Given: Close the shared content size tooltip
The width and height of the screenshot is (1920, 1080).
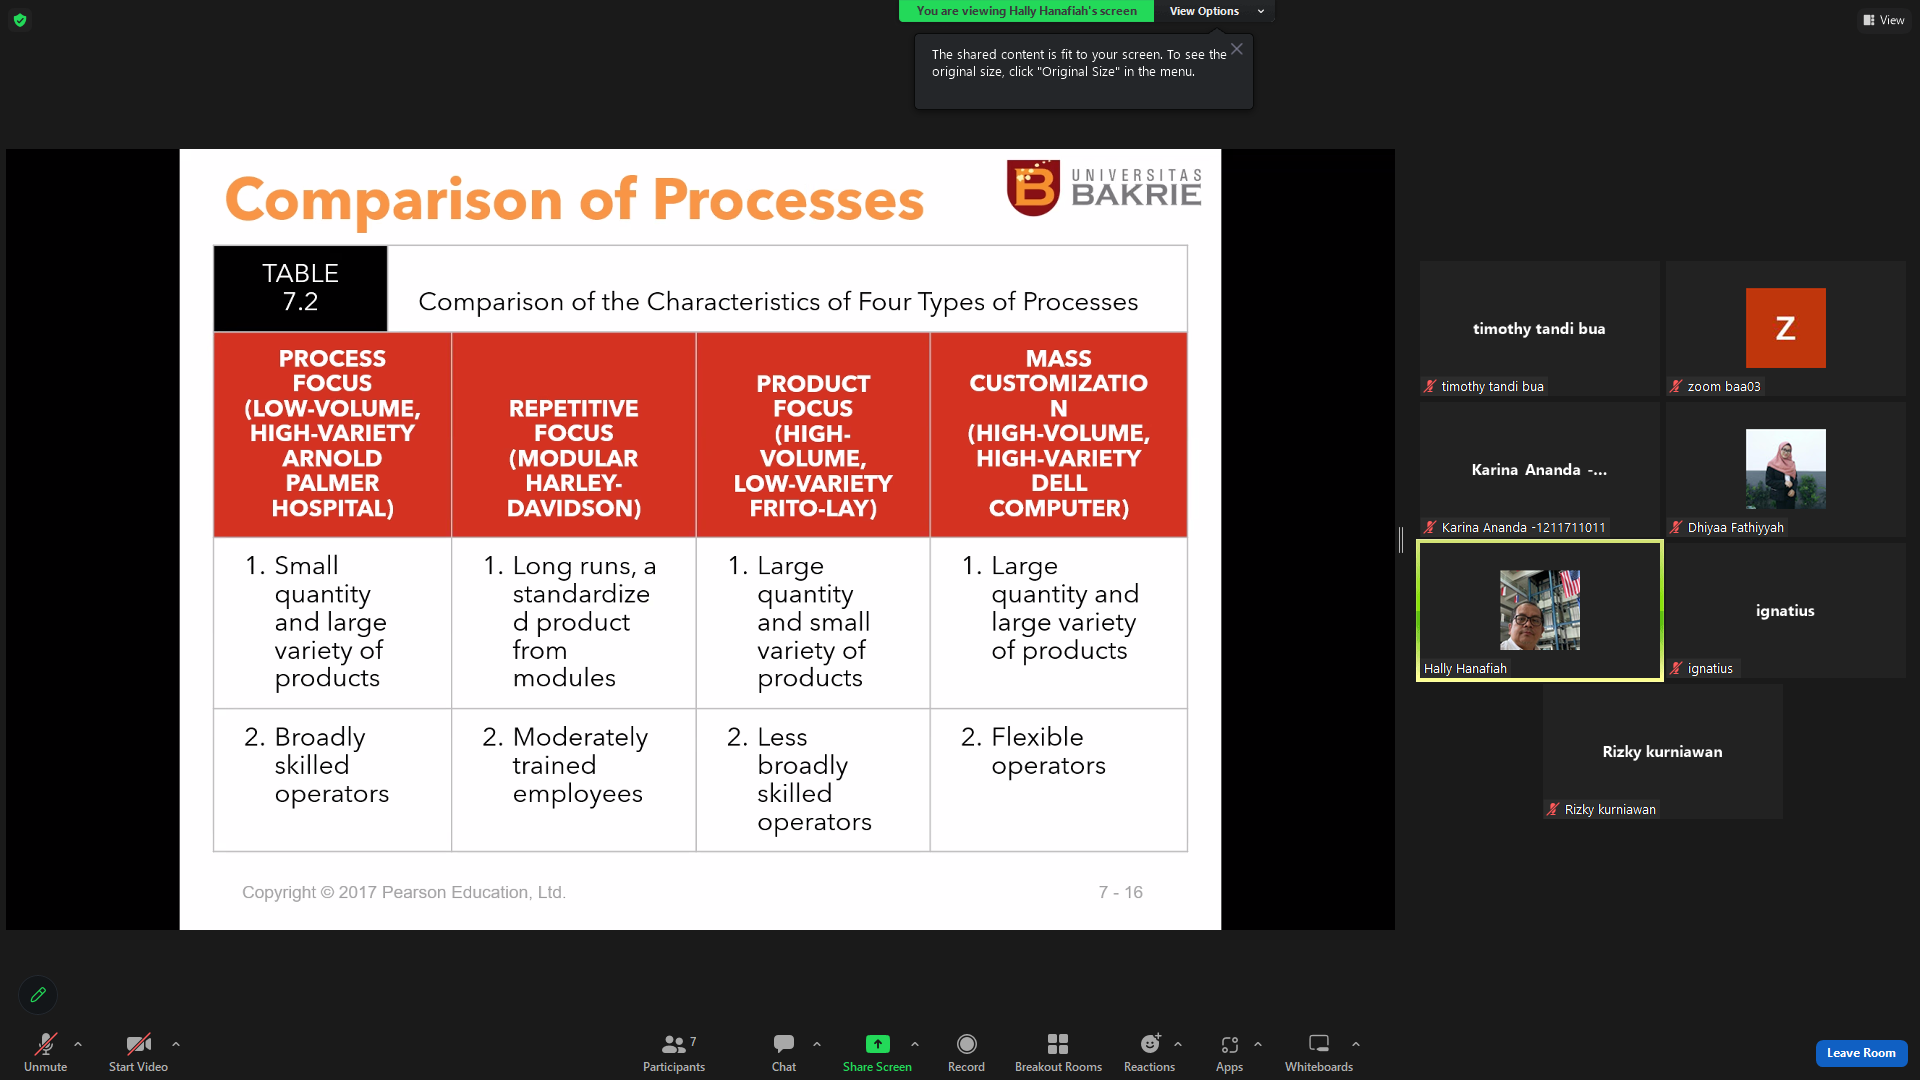Looking at the screenshot, I should pyautogui.click(x=1237, y=49).
